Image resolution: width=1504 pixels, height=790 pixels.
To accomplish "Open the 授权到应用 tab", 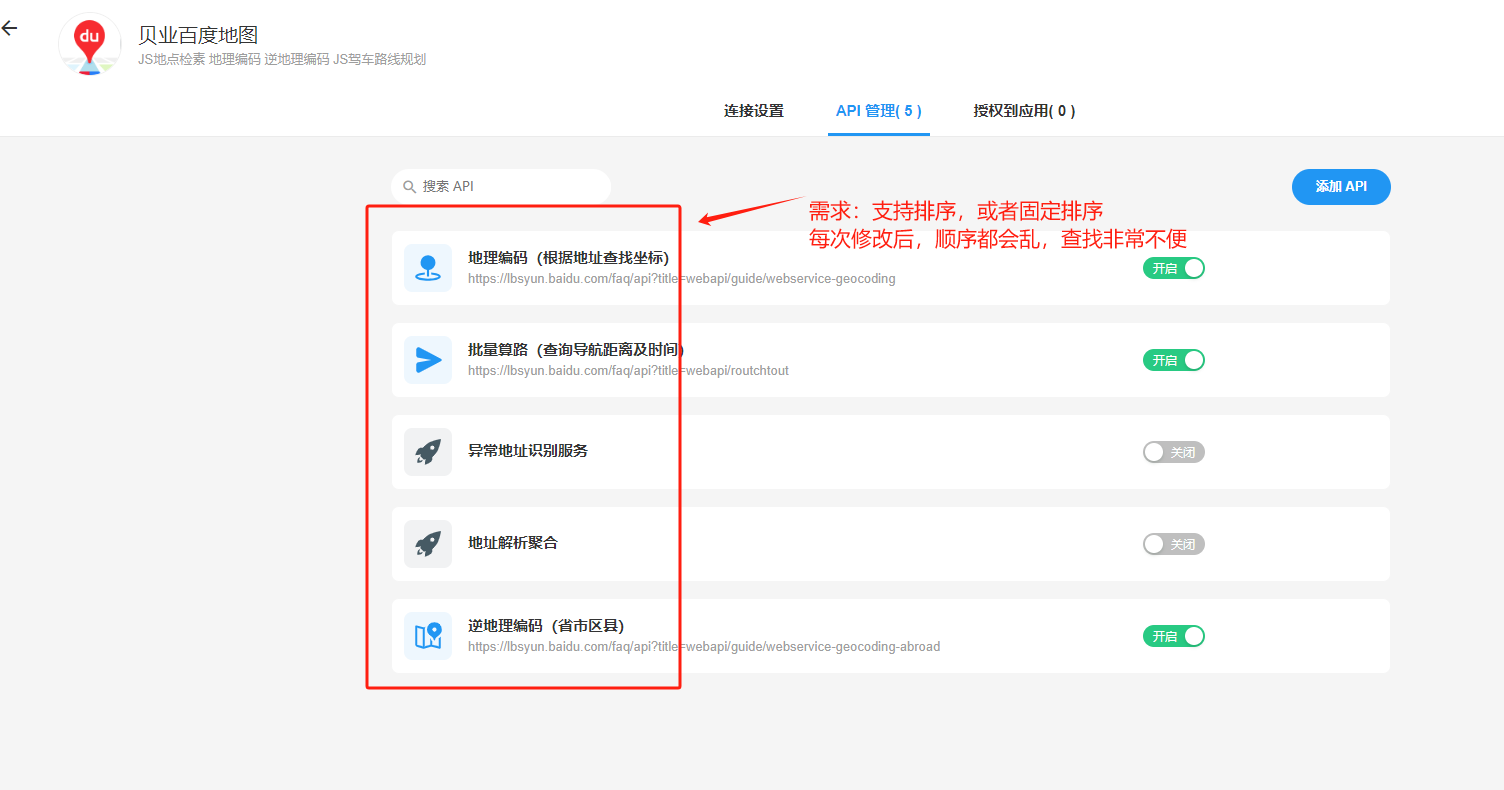I will 1024,111.
